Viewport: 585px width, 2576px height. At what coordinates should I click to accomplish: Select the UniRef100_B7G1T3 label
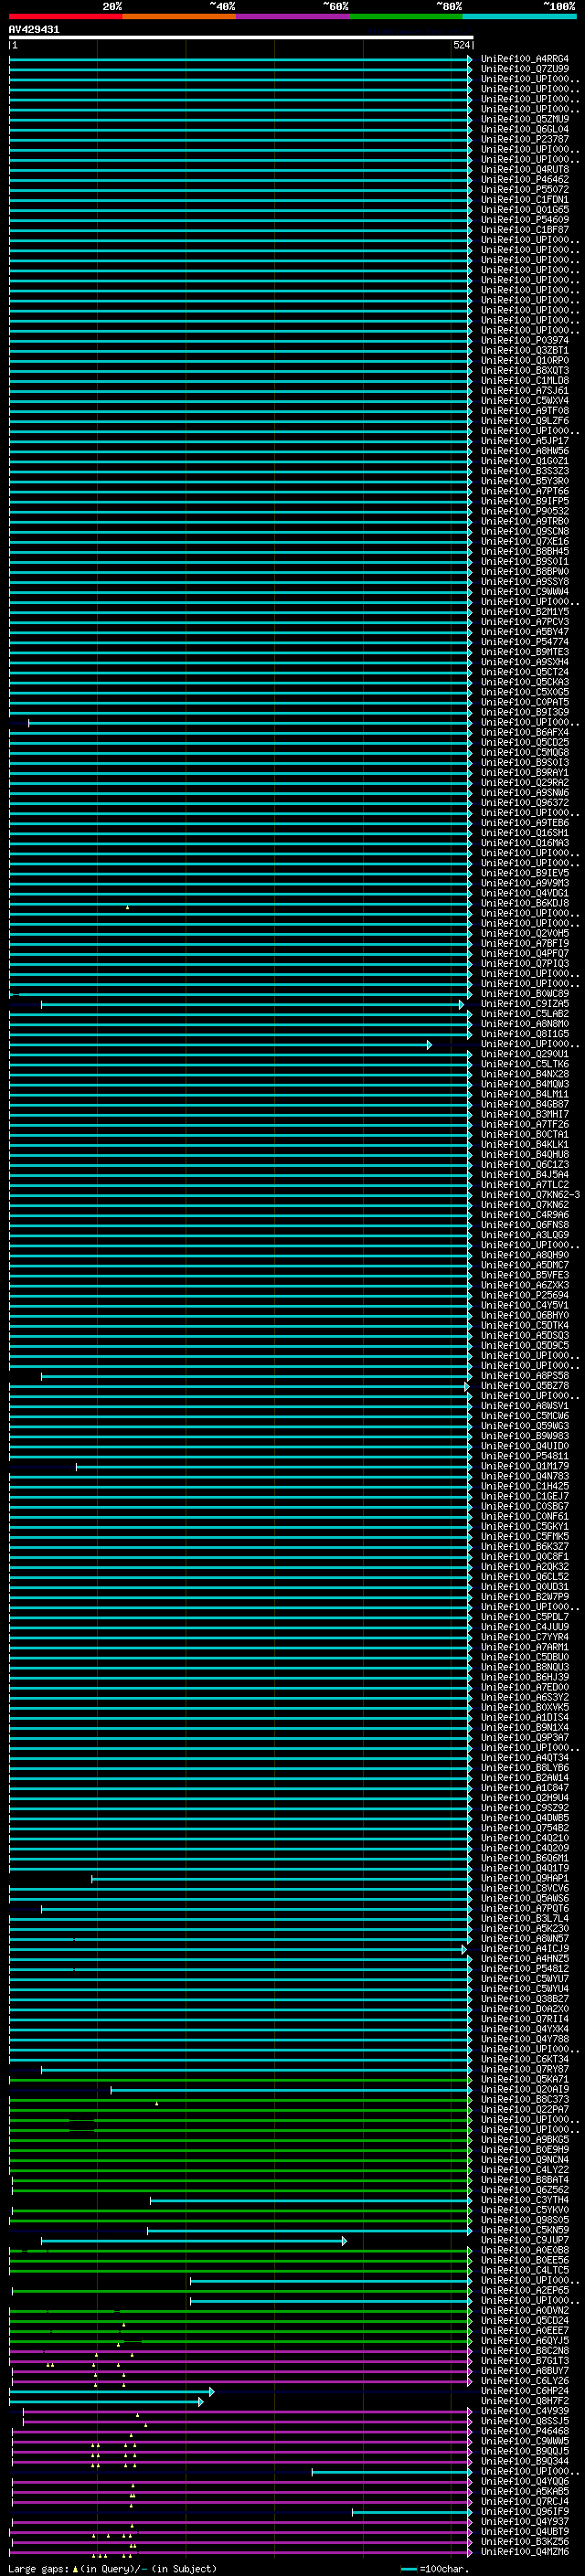tap(524, 2361)
